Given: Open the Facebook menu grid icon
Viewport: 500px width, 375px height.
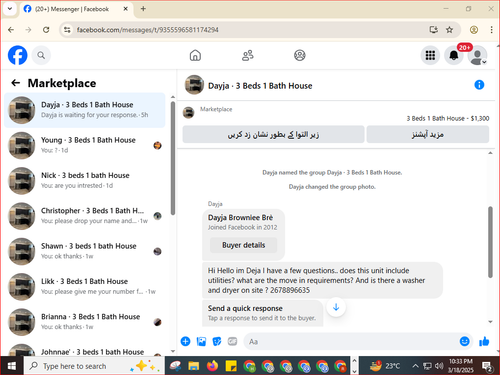Looking at the screenshot, I should [430, 55].
